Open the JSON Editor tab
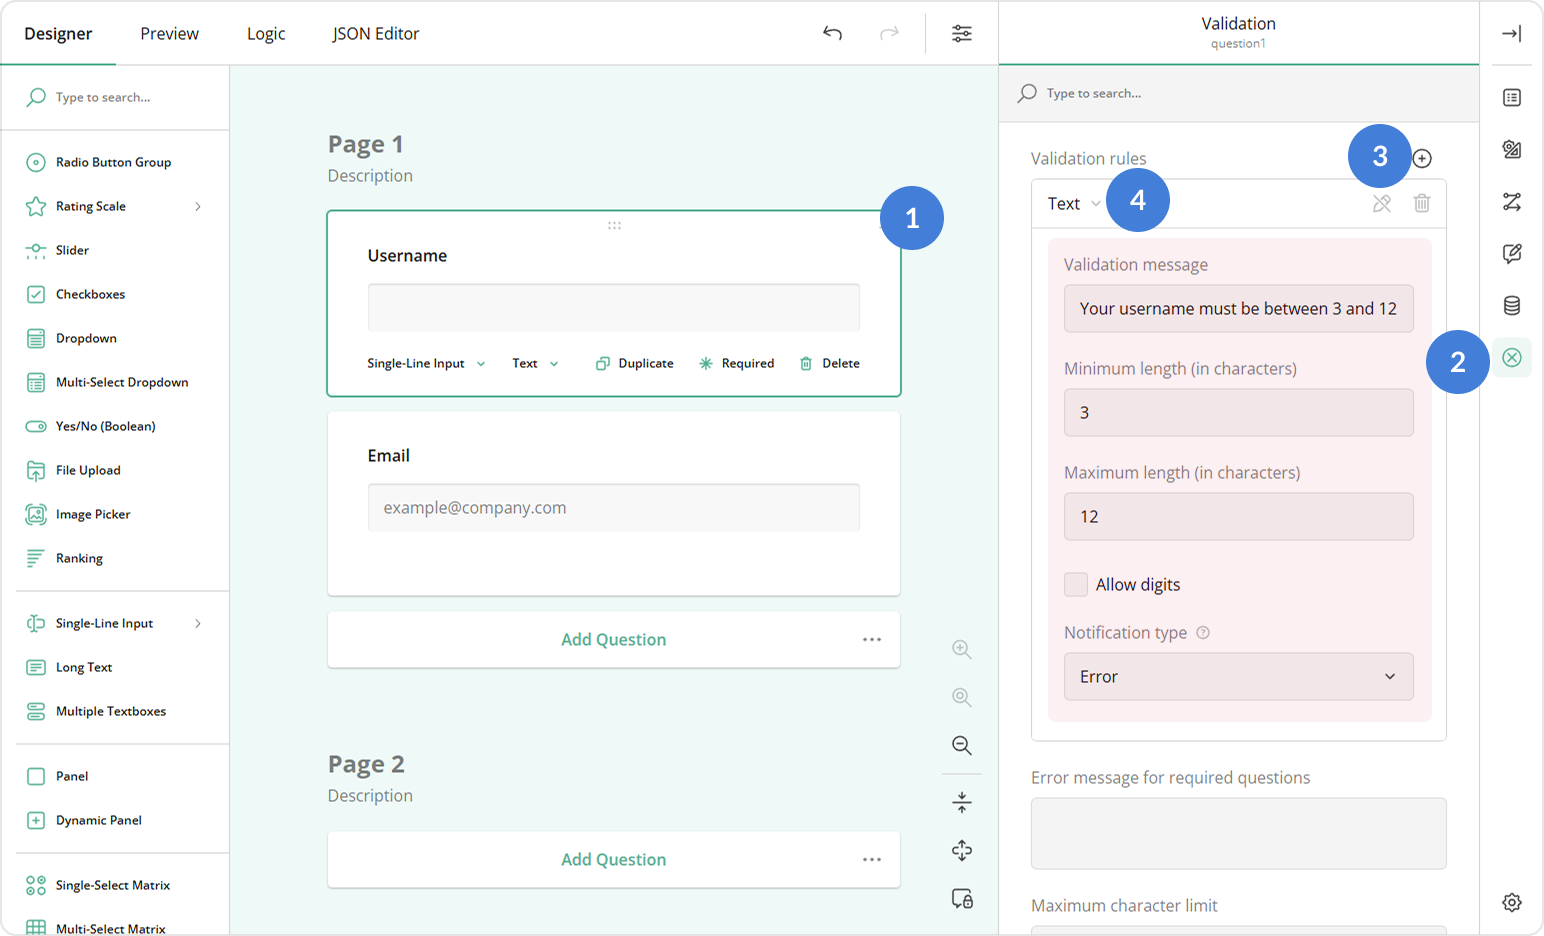This screenshot has height=936, width=1544. point(375,33)
